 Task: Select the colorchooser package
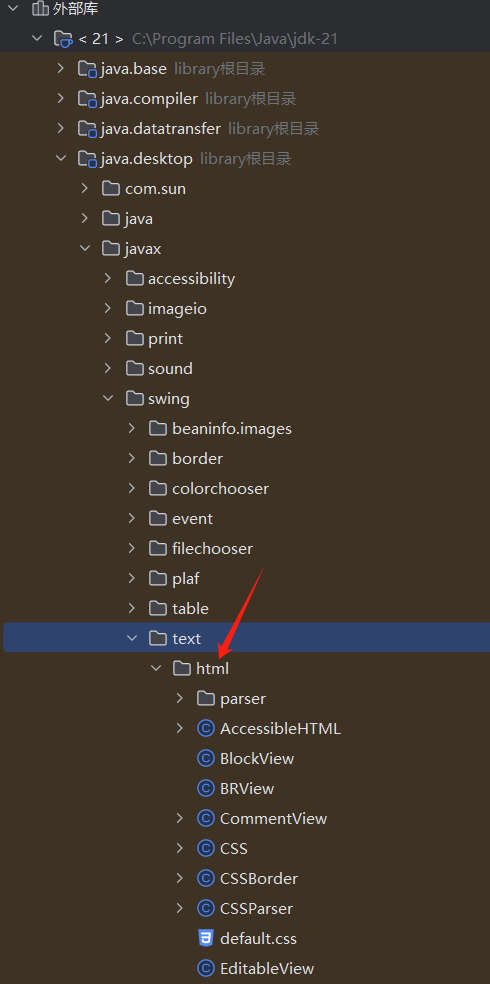point(220,488)
